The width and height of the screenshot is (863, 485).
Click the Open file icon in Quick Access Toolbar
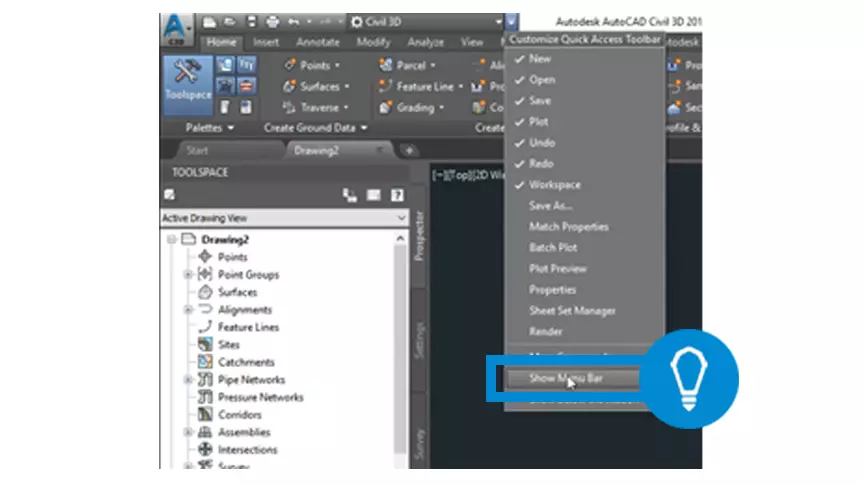pos(230,22)
